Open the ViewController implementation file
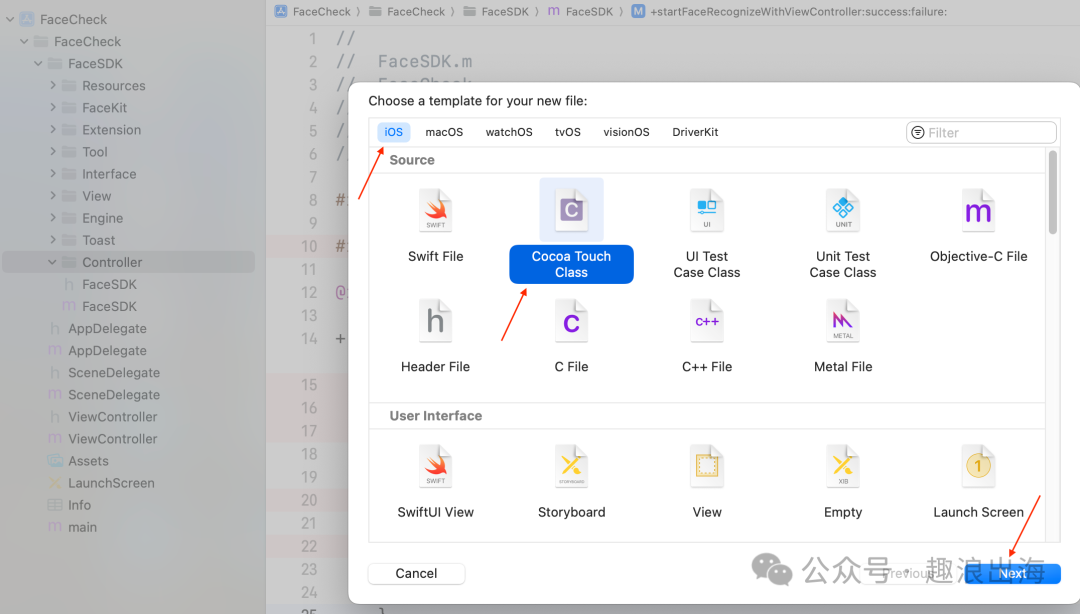The width and height of the screenshot is (1080, 614). [x=103, y=439]
